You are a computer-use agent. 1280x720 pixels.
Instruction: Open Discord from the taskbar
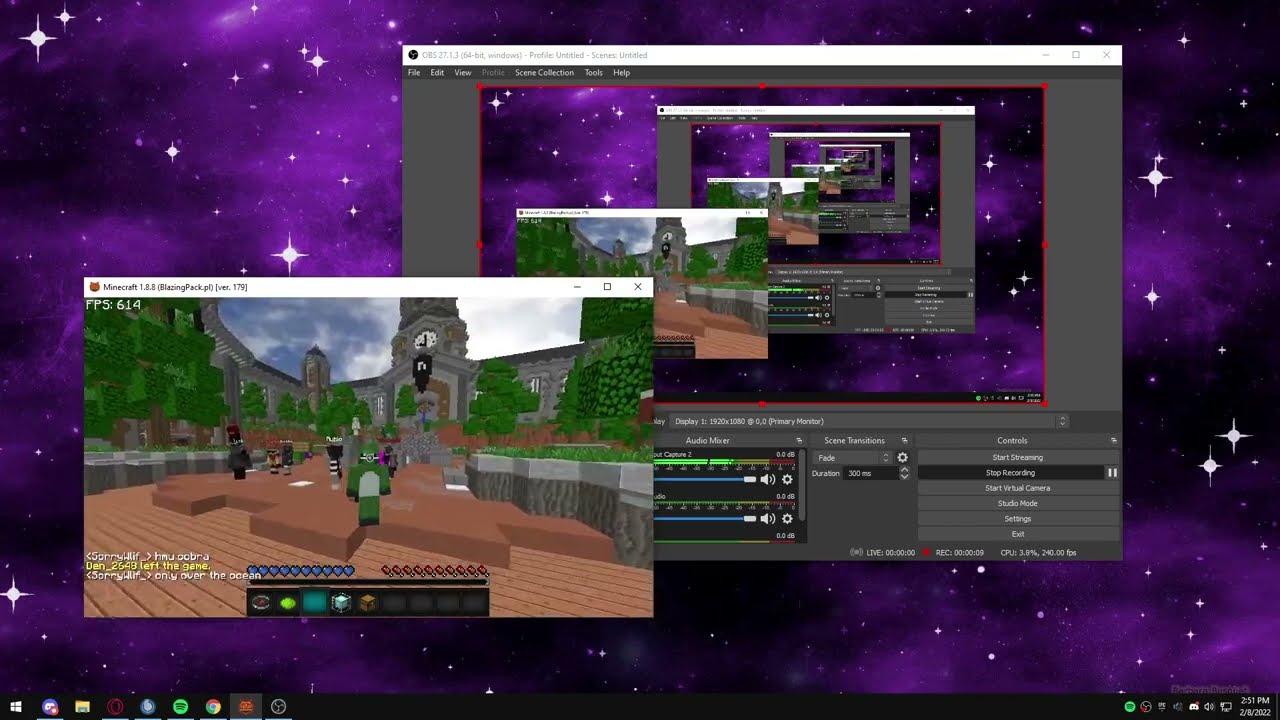coord(50,707)
